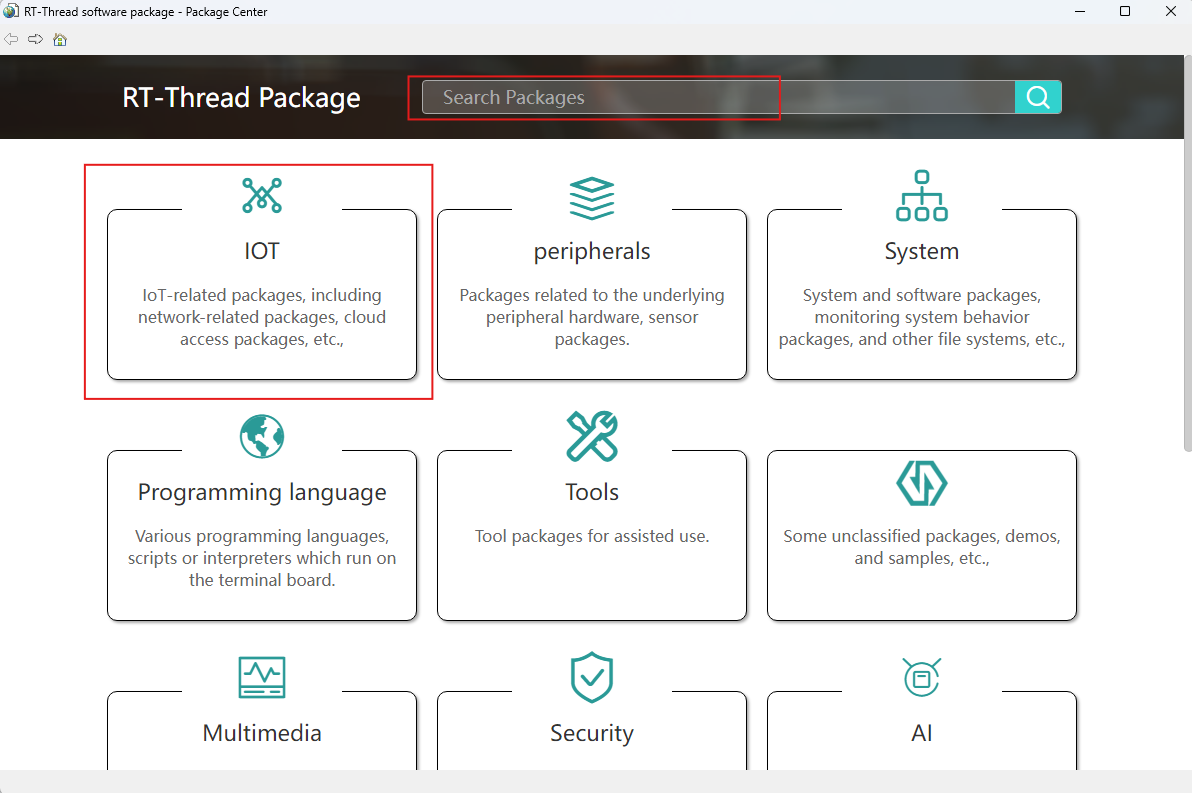Go back with the left arrow
The image size is (1192, 793).
11,39
